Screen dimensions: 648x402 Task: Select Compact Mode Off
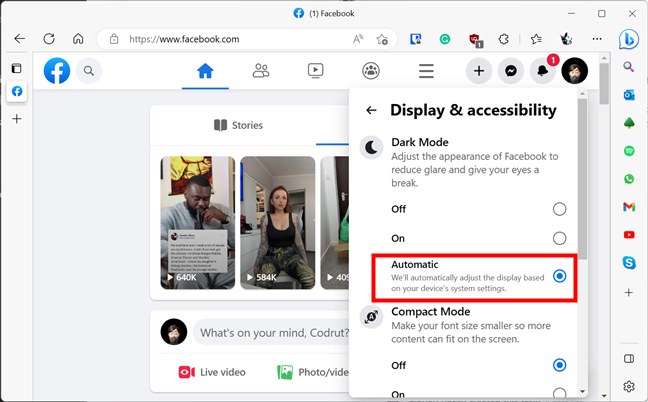pos(560,365)
